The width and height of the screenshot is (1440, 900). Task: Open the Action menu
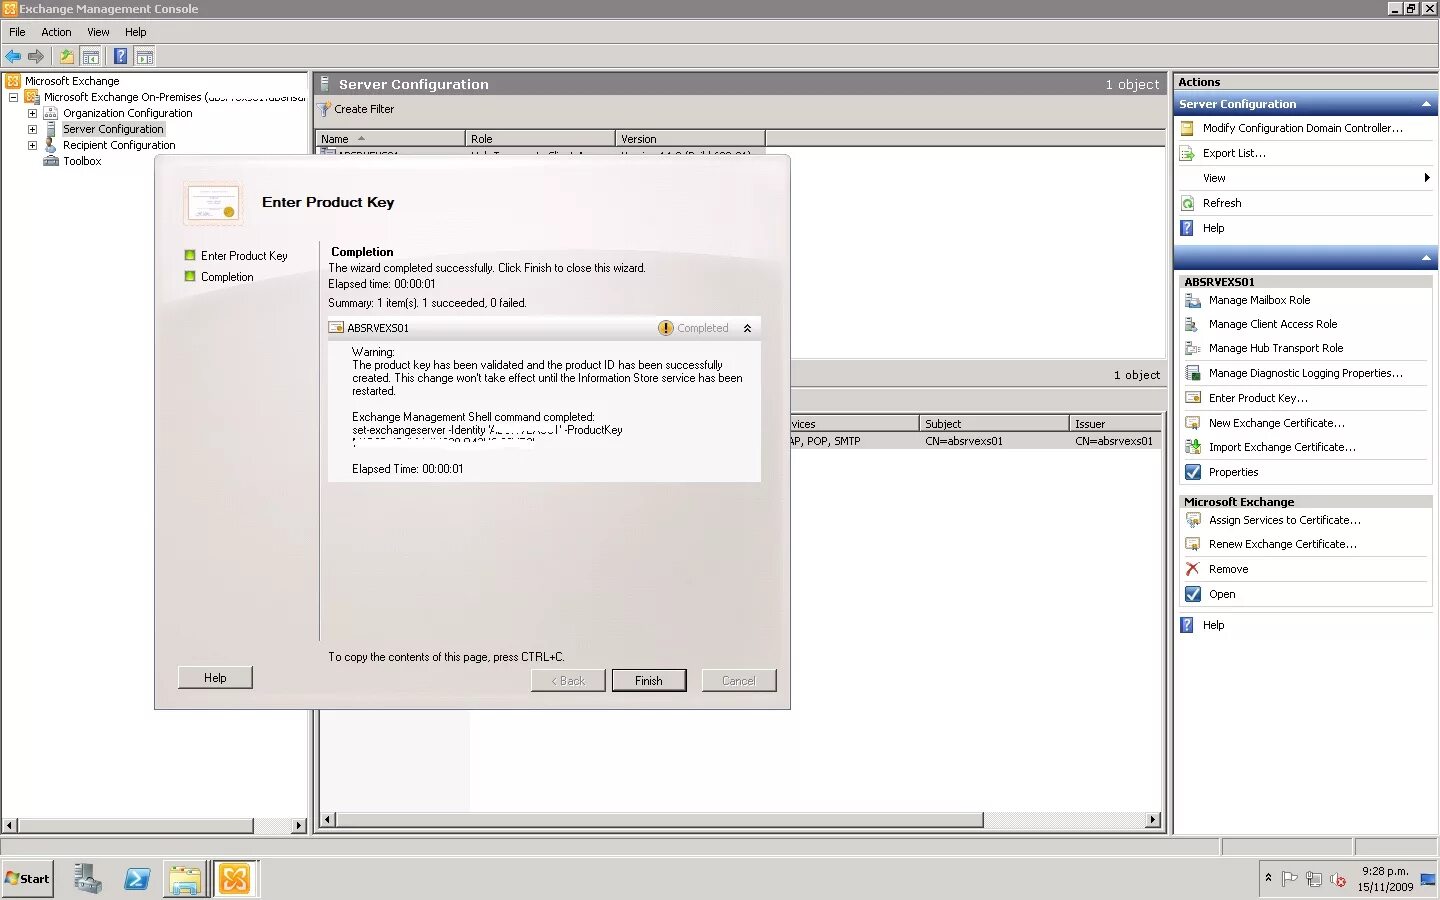(x=56, y=32)
